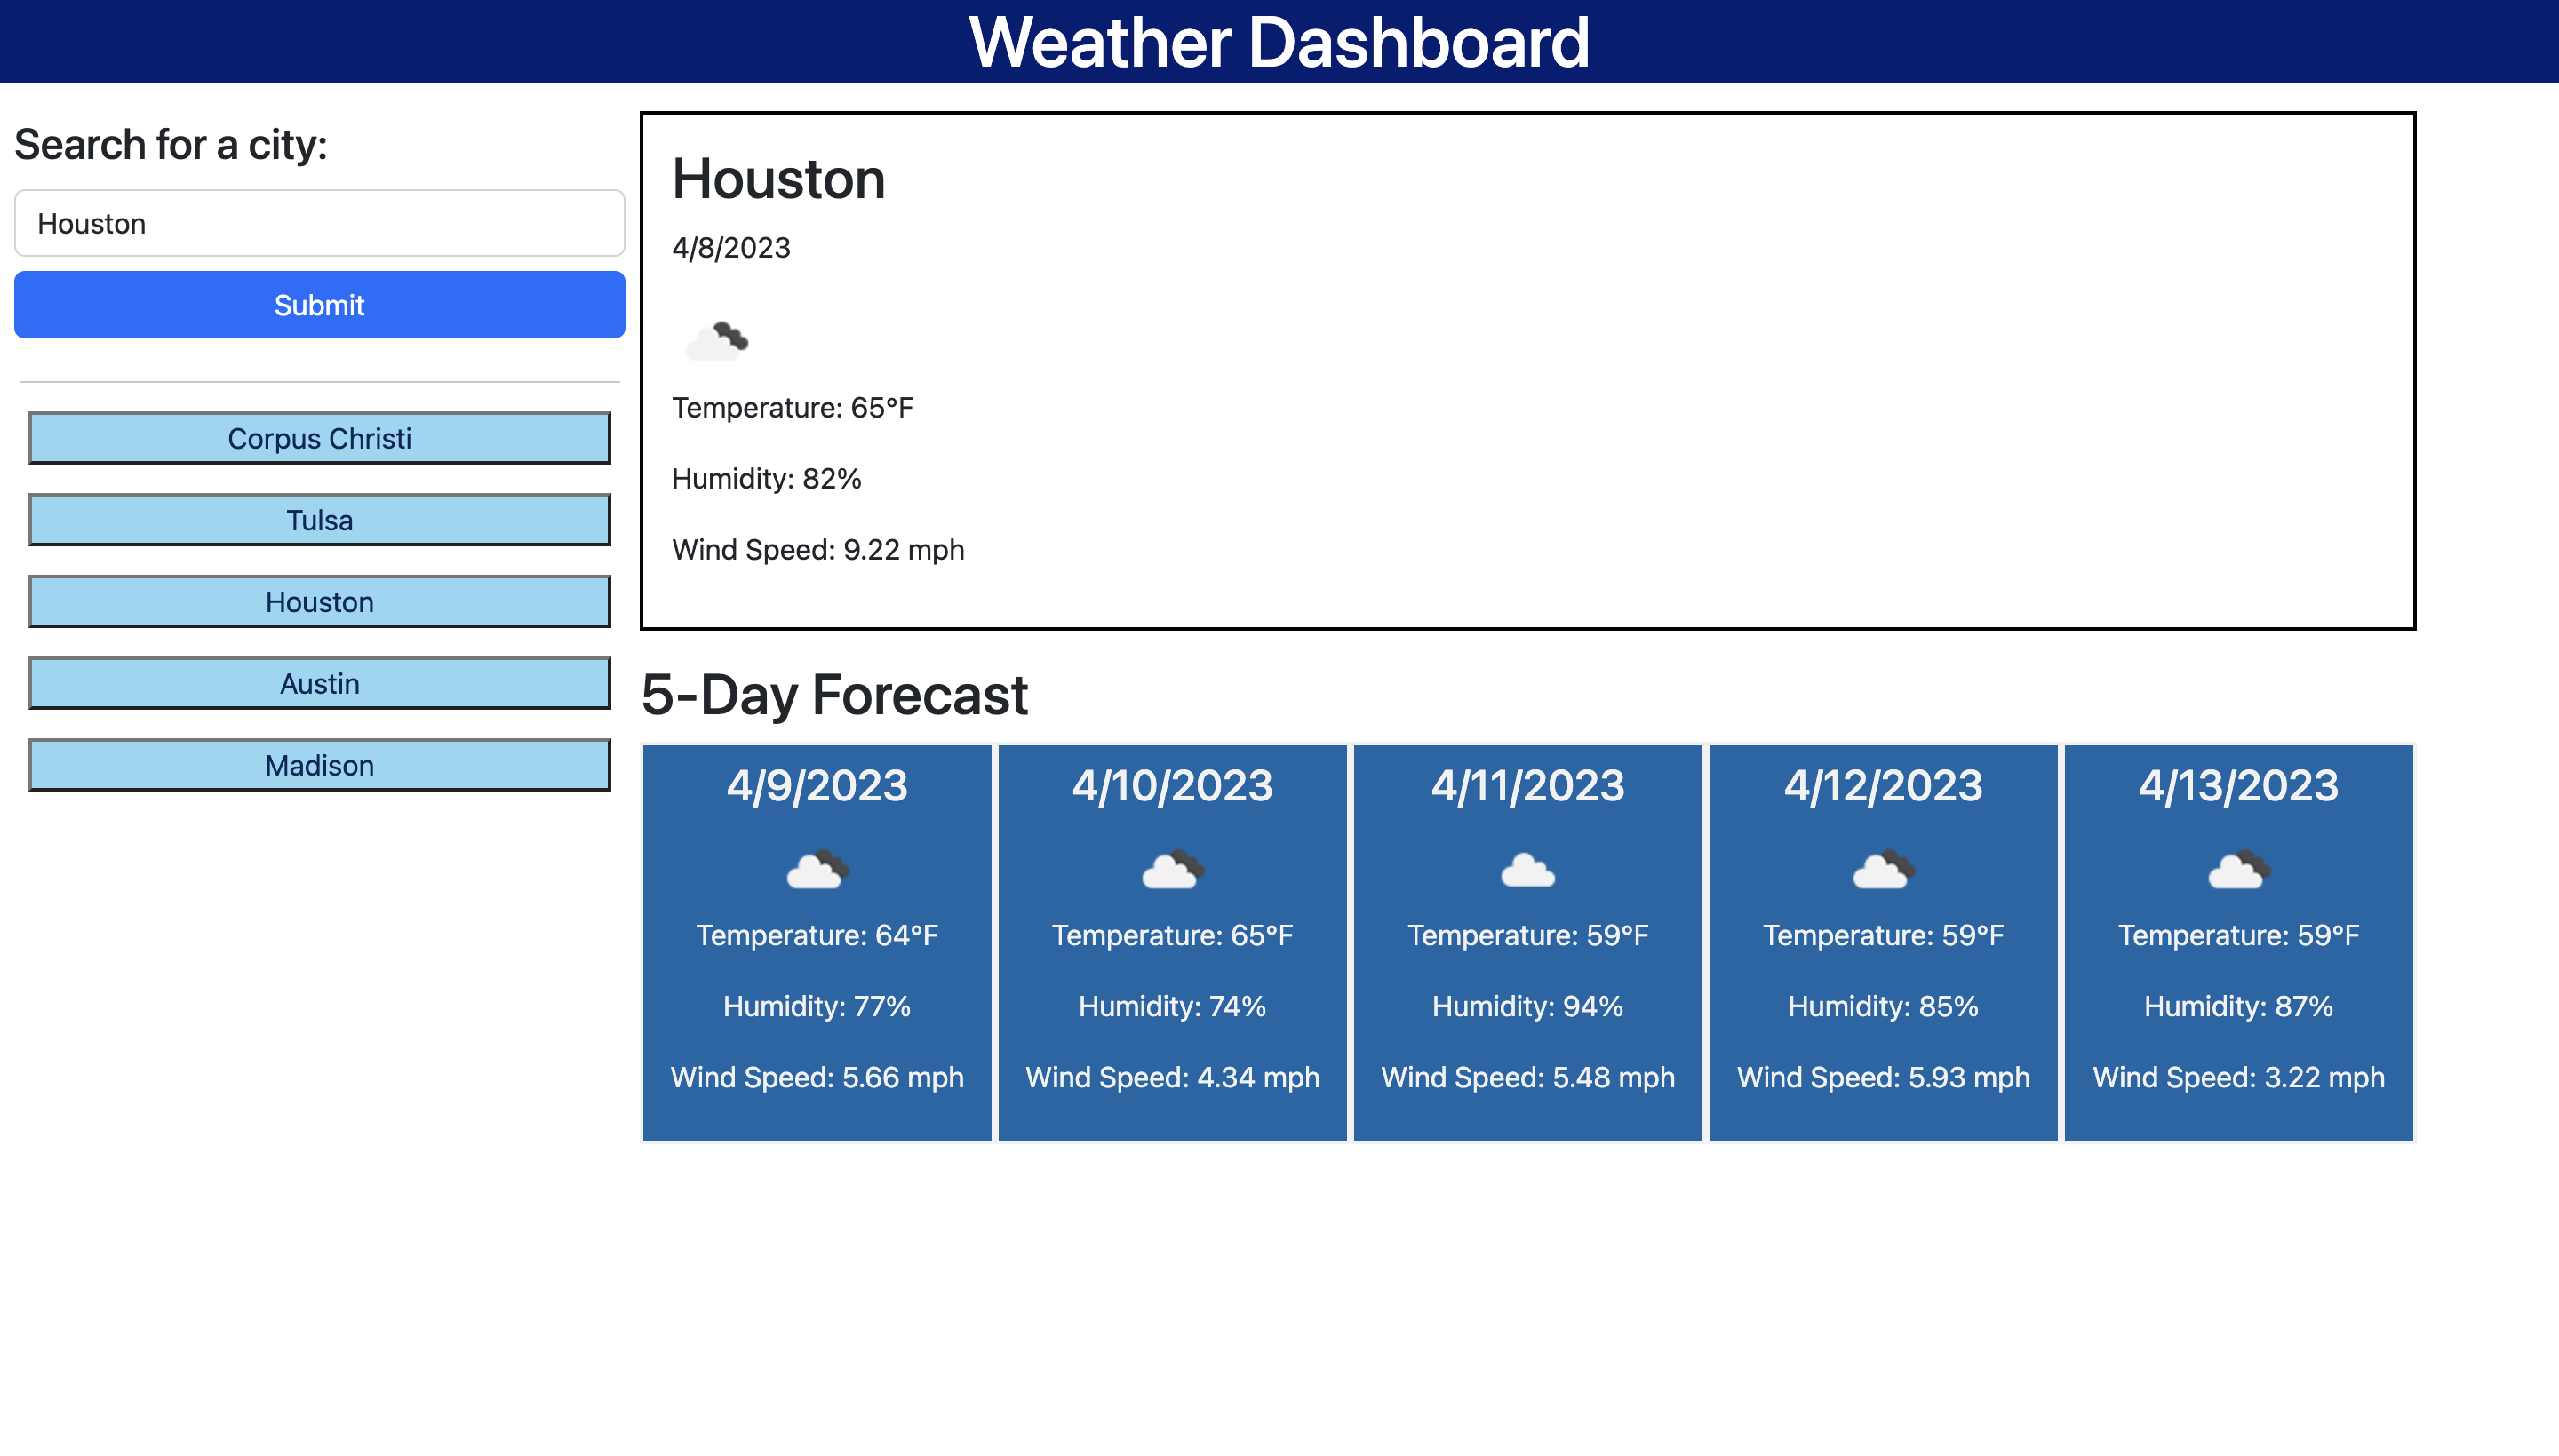Click Houston's current weather cloud icon

(x=718, y=341)
